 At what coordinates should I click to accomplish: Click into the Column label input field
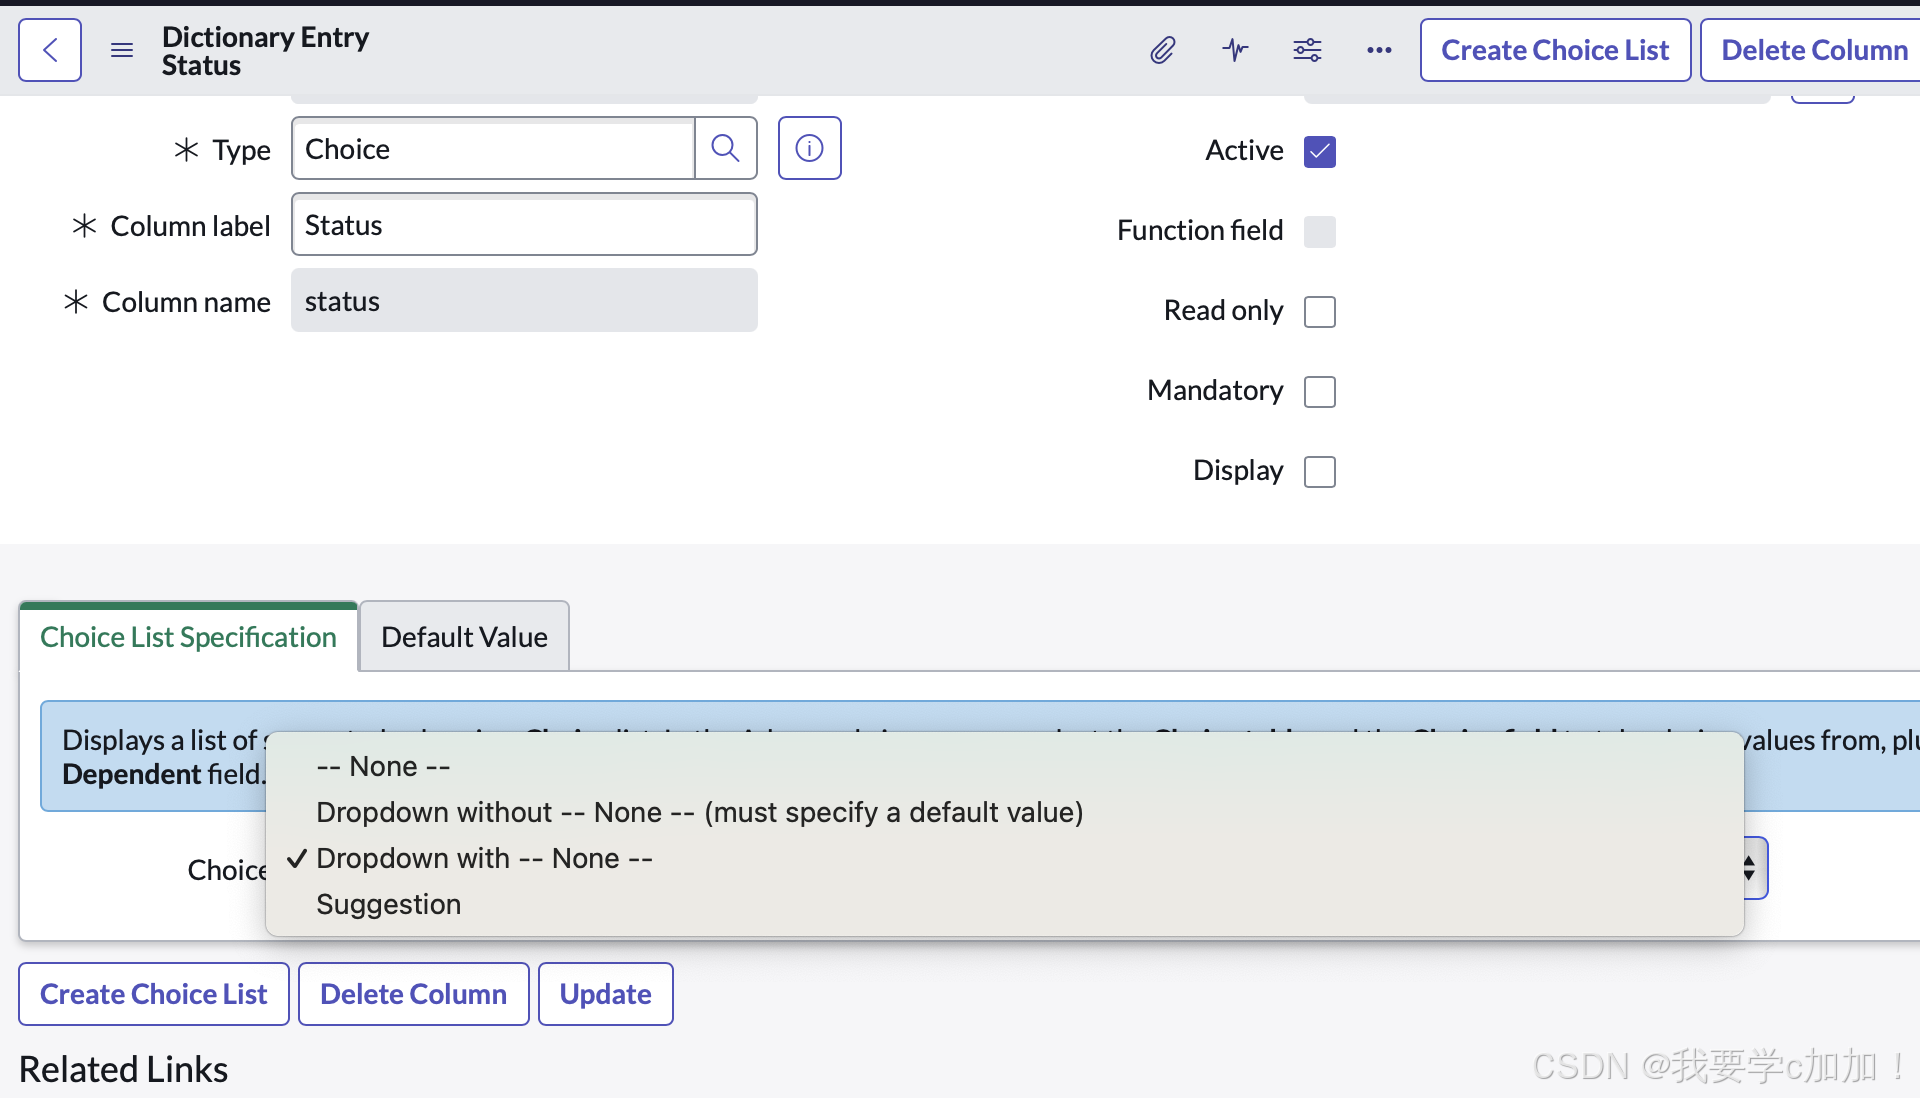tap(524, 225)
